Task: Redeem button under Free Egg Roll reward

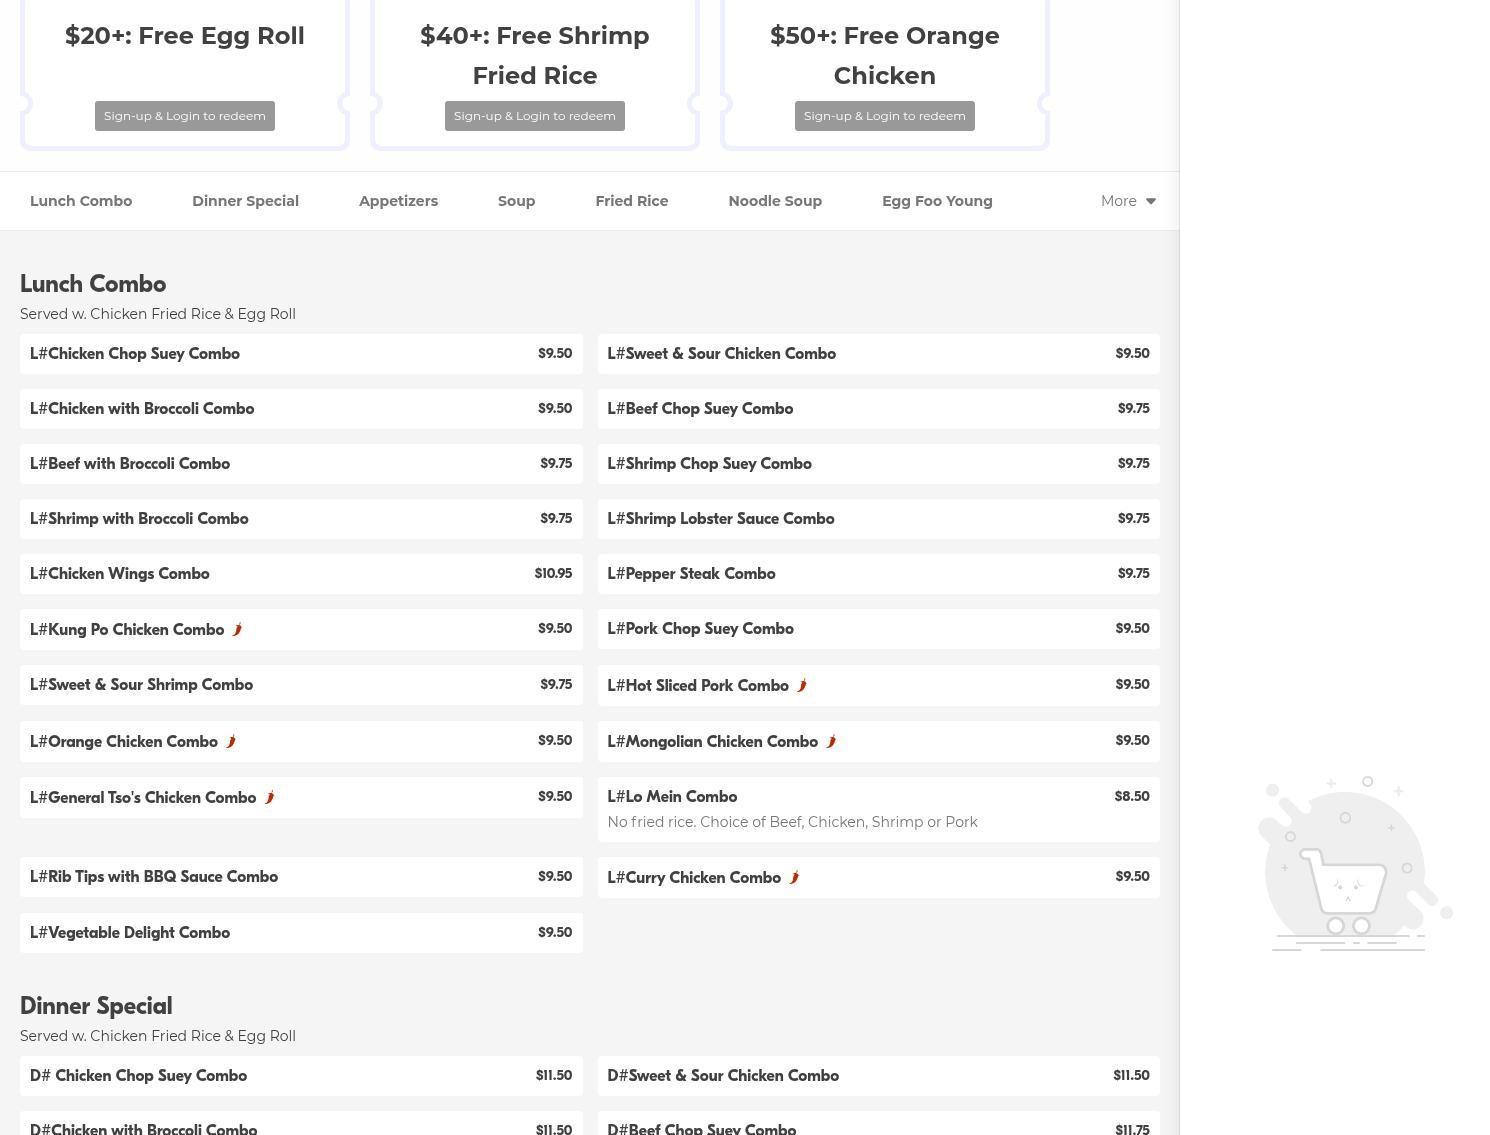Action: pos(185,116)
